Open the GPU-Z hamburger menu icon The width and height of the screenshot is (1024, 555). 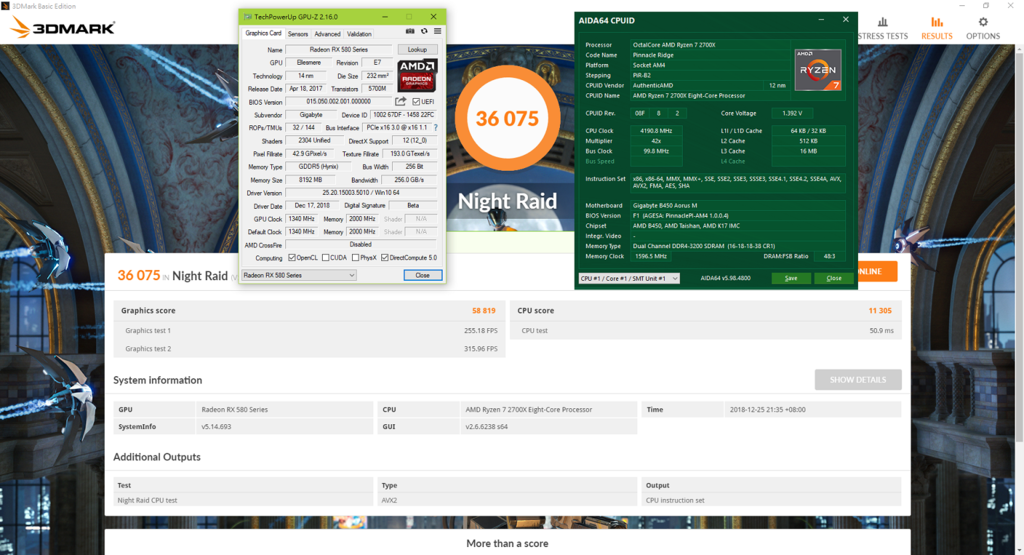[438, 31]
